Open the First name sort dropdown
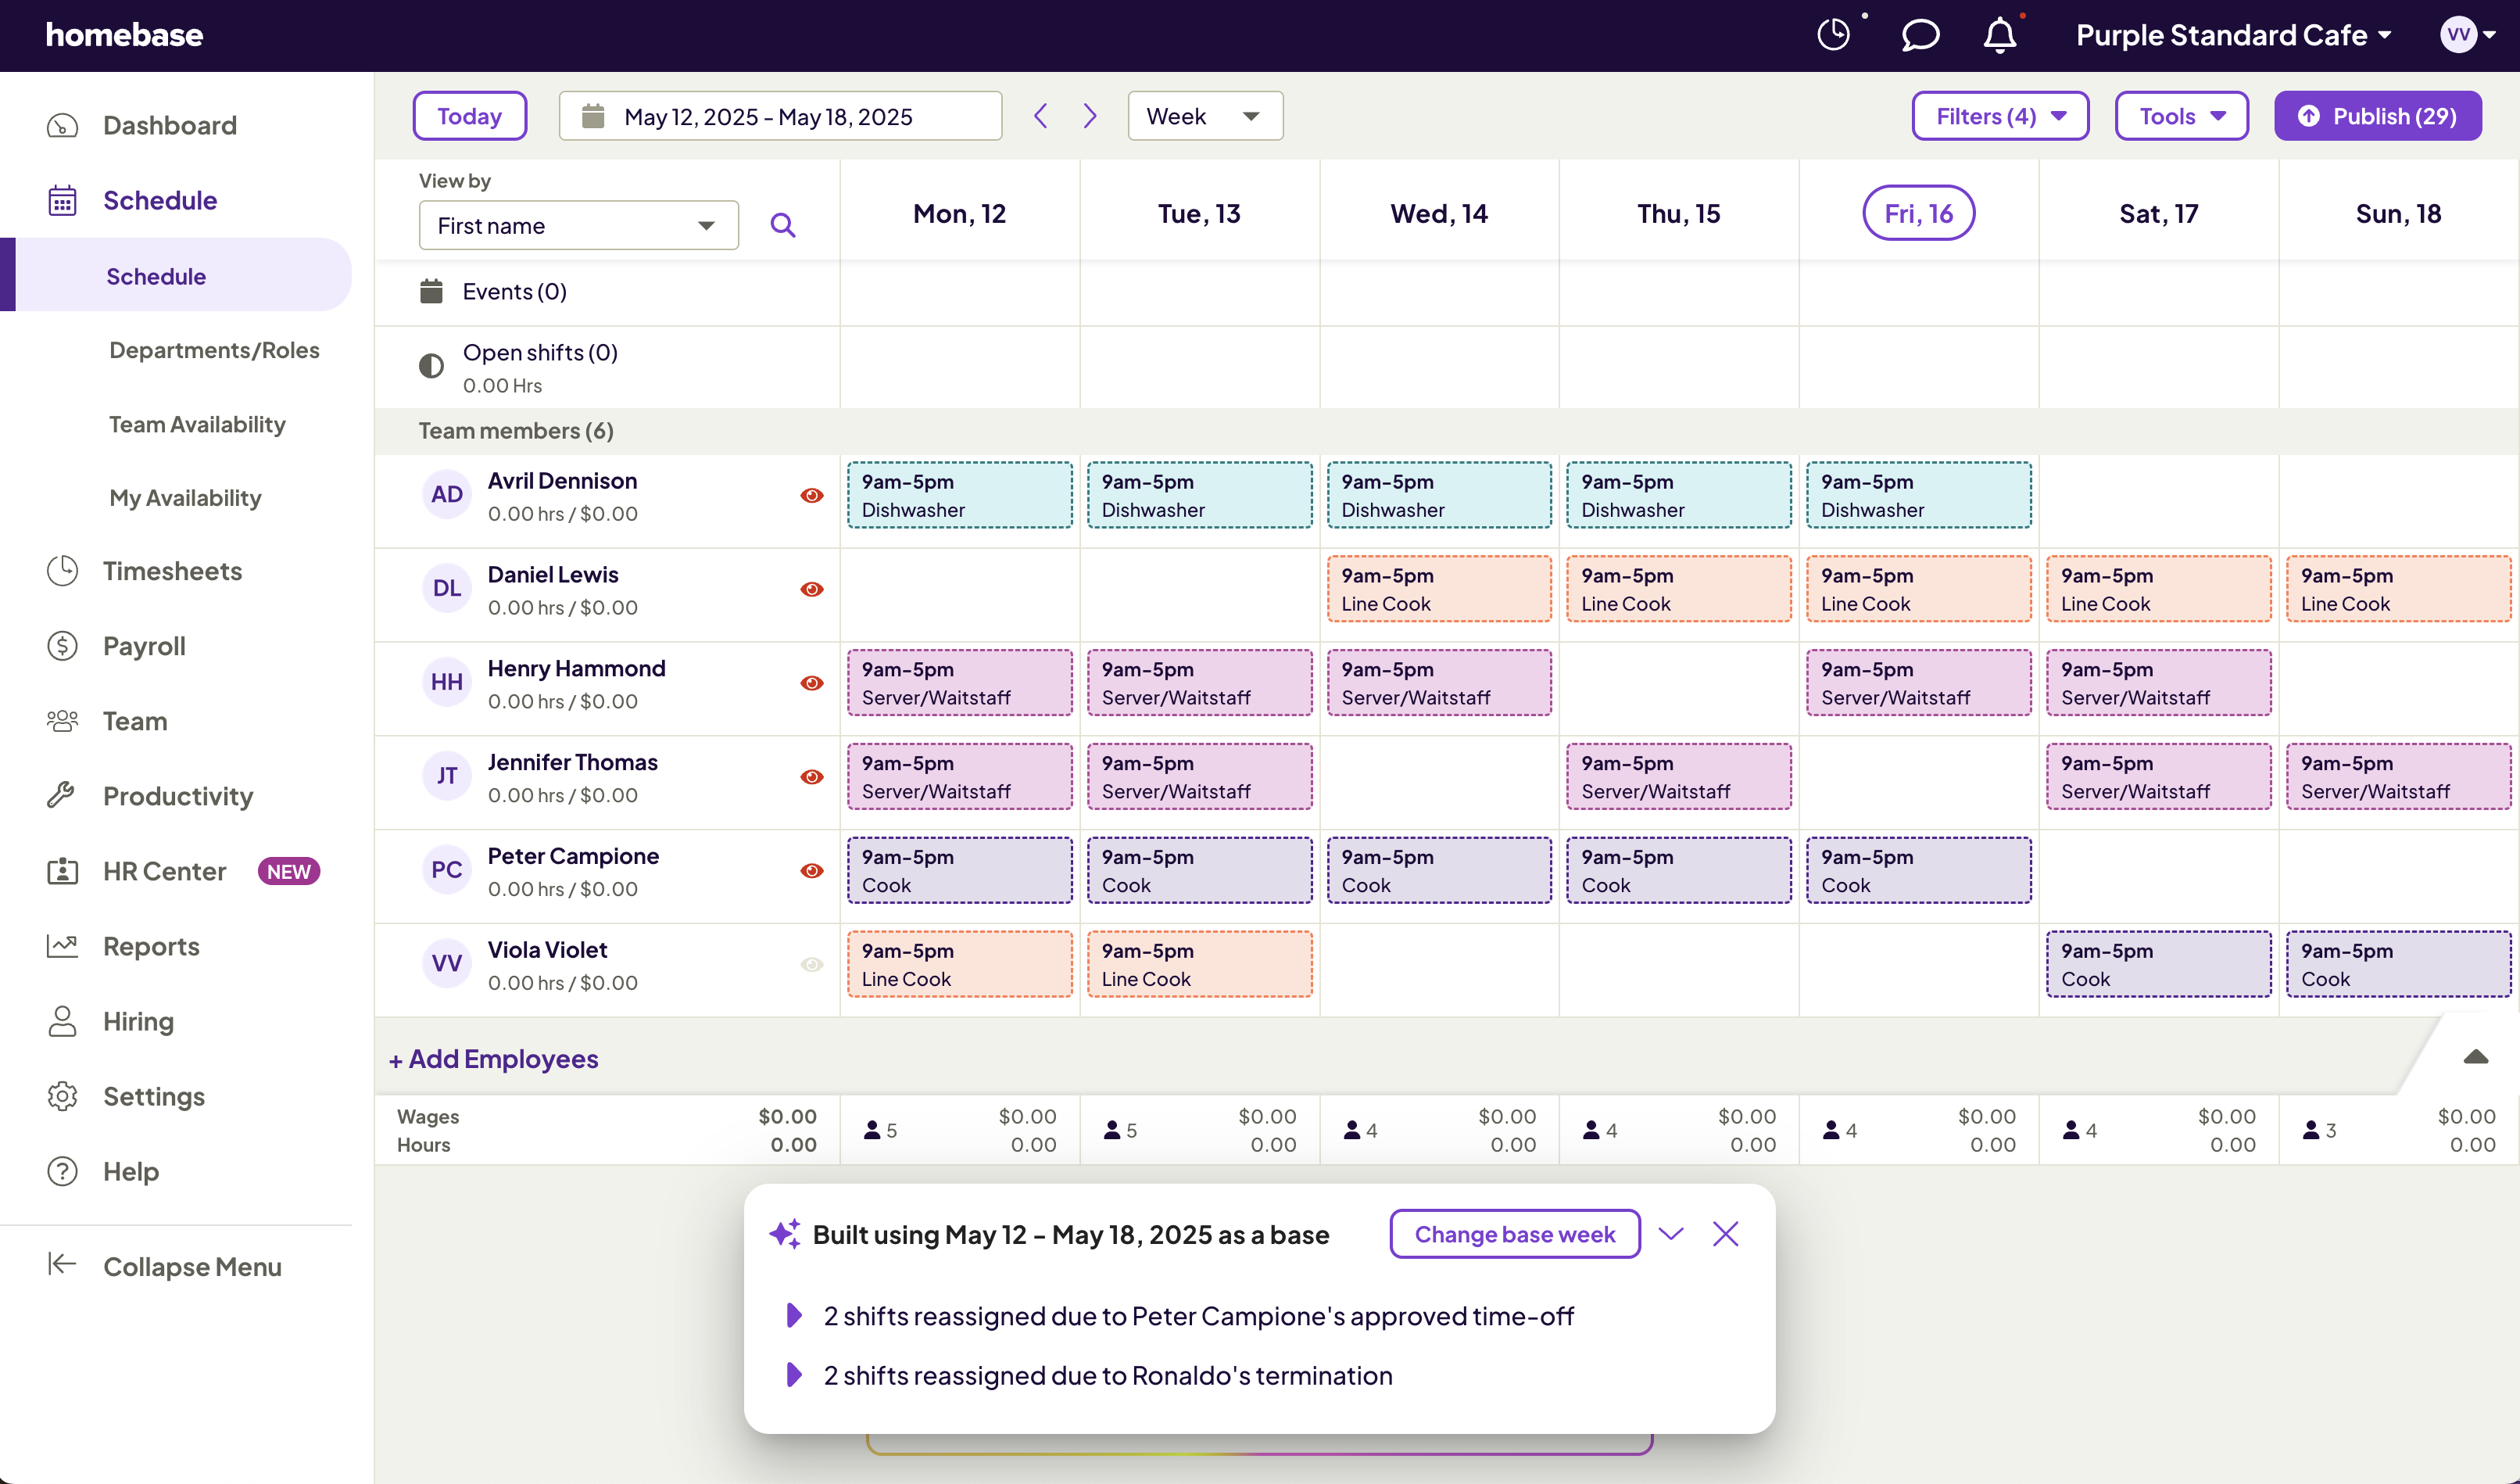Screen dimensions: 2520x1484 coord(578,225)
